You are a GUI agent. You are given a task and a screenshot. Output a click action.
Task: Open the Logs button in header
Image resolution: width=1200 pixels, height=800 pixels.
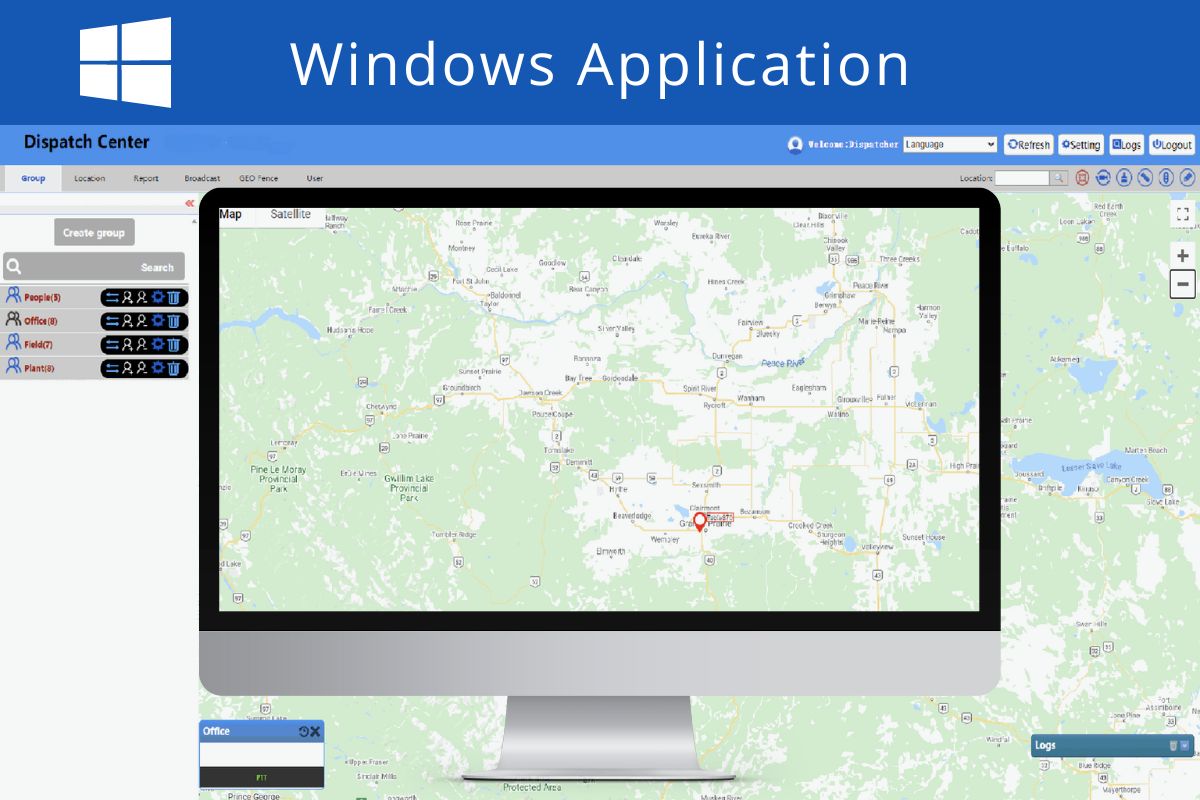click(x=1127, y=145)
